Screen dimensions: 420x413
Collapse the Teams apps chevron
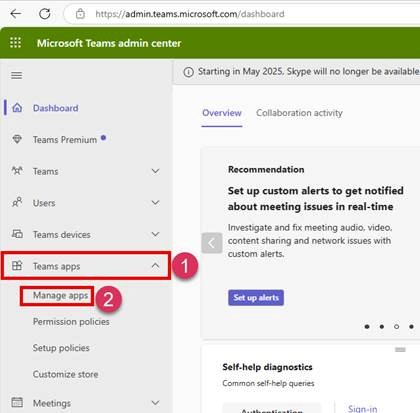pos(155,266)
